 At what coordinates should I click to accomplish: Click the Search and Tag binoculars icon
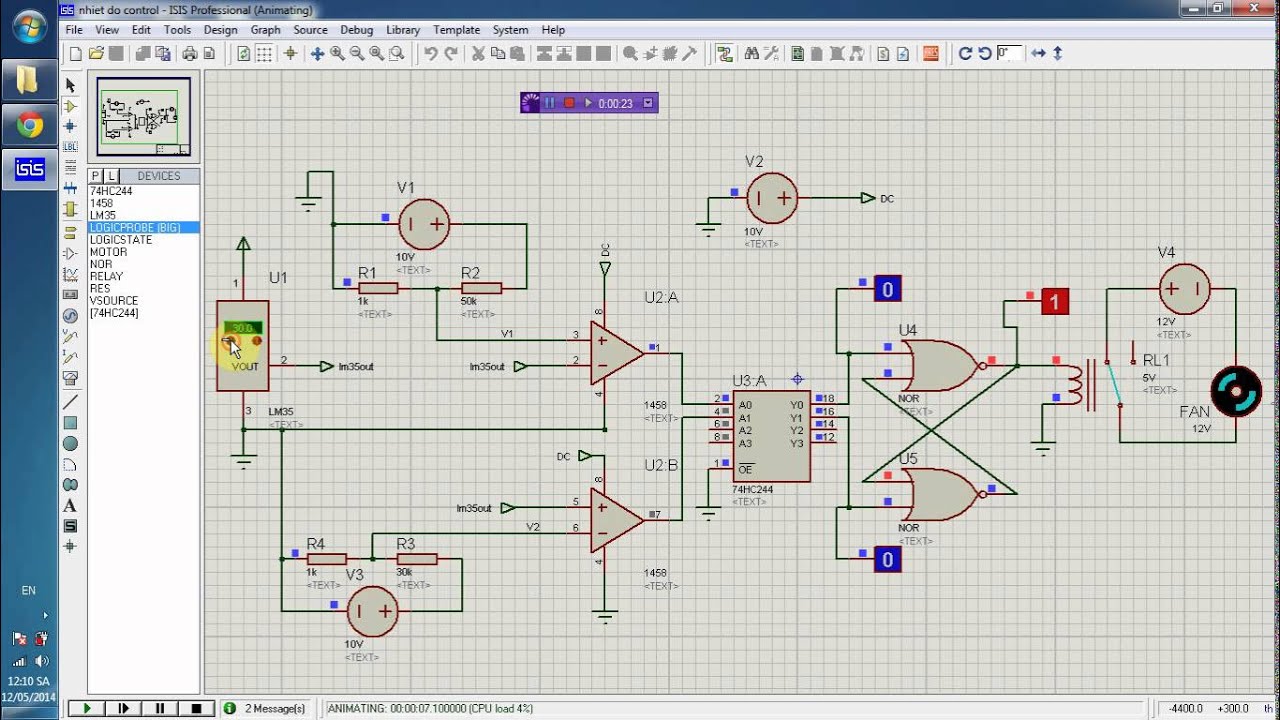pyautogui.click(x=752, y=54)
